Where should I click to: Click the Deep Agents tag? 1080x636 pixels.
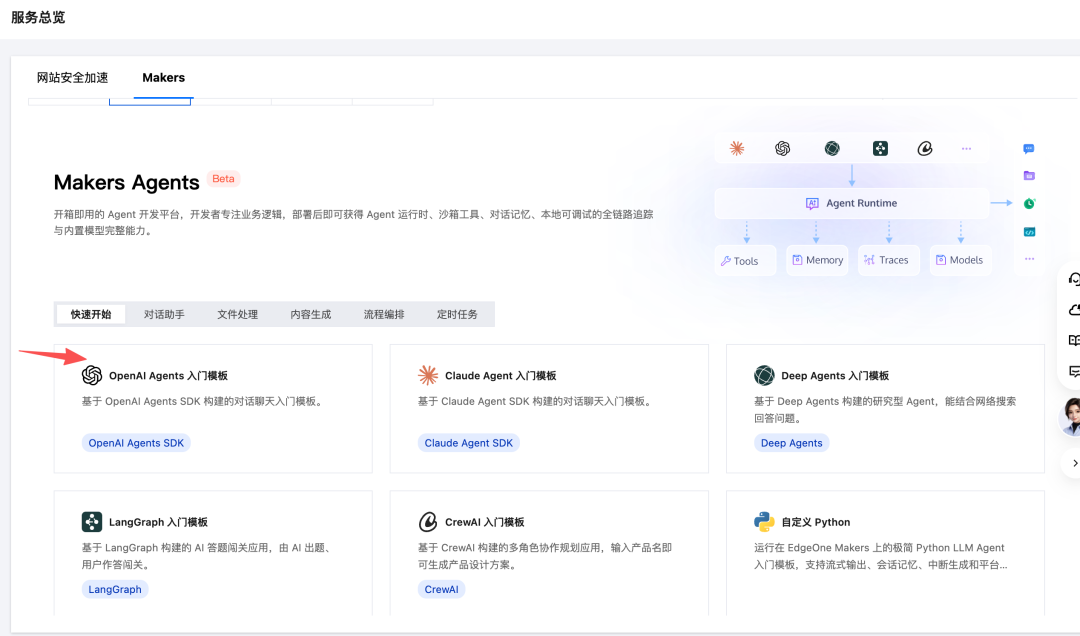pos(791,443)
